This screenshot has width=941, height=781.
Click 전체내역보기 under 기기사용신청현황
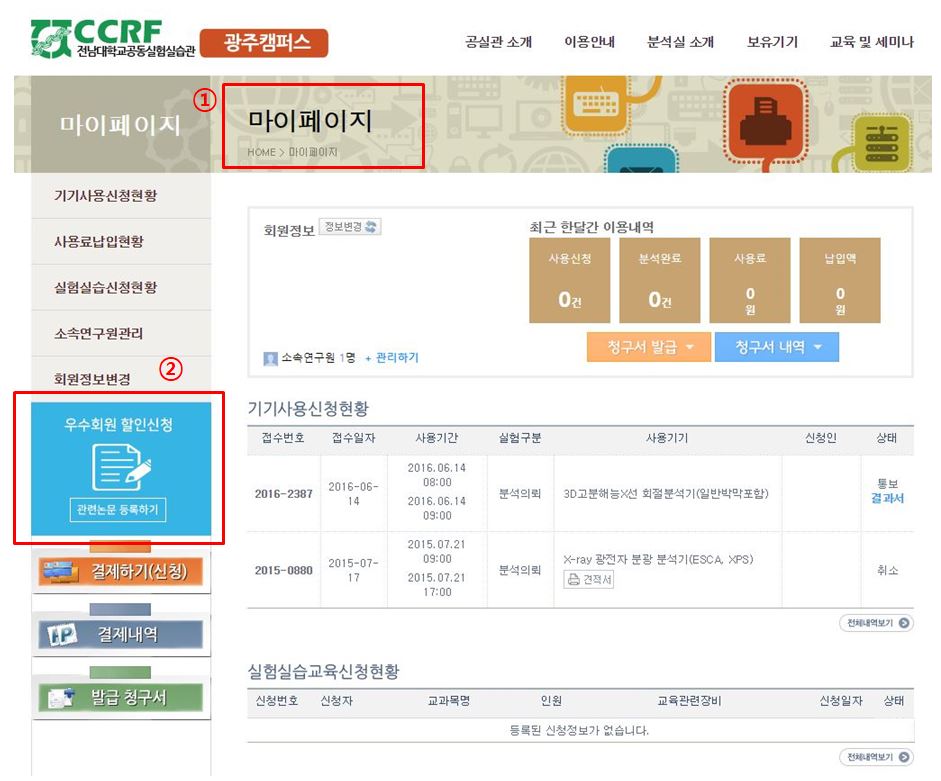(x=876, y=623)
